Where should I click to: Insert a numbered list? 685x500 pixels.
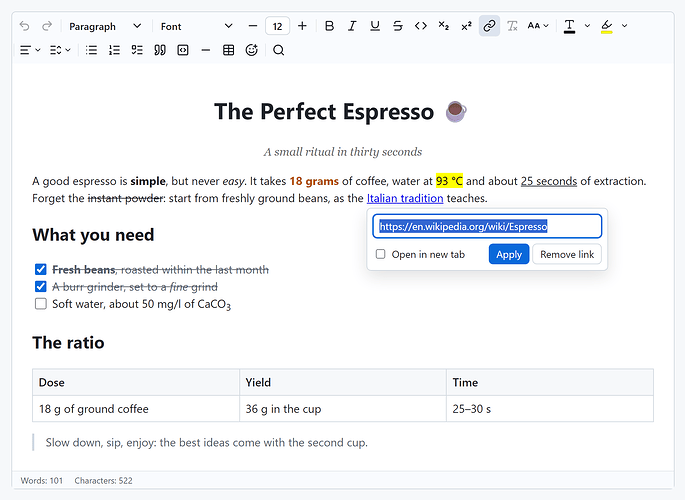(x=114, y=50)
